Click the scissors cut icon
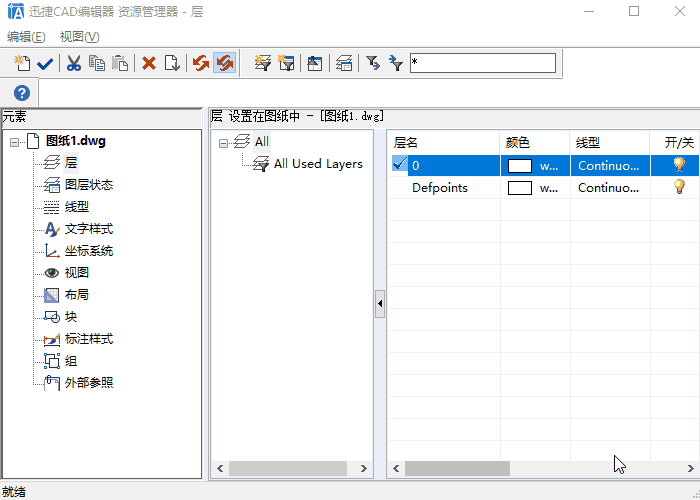Screen dimensions: 700x500 pos(74,63)
